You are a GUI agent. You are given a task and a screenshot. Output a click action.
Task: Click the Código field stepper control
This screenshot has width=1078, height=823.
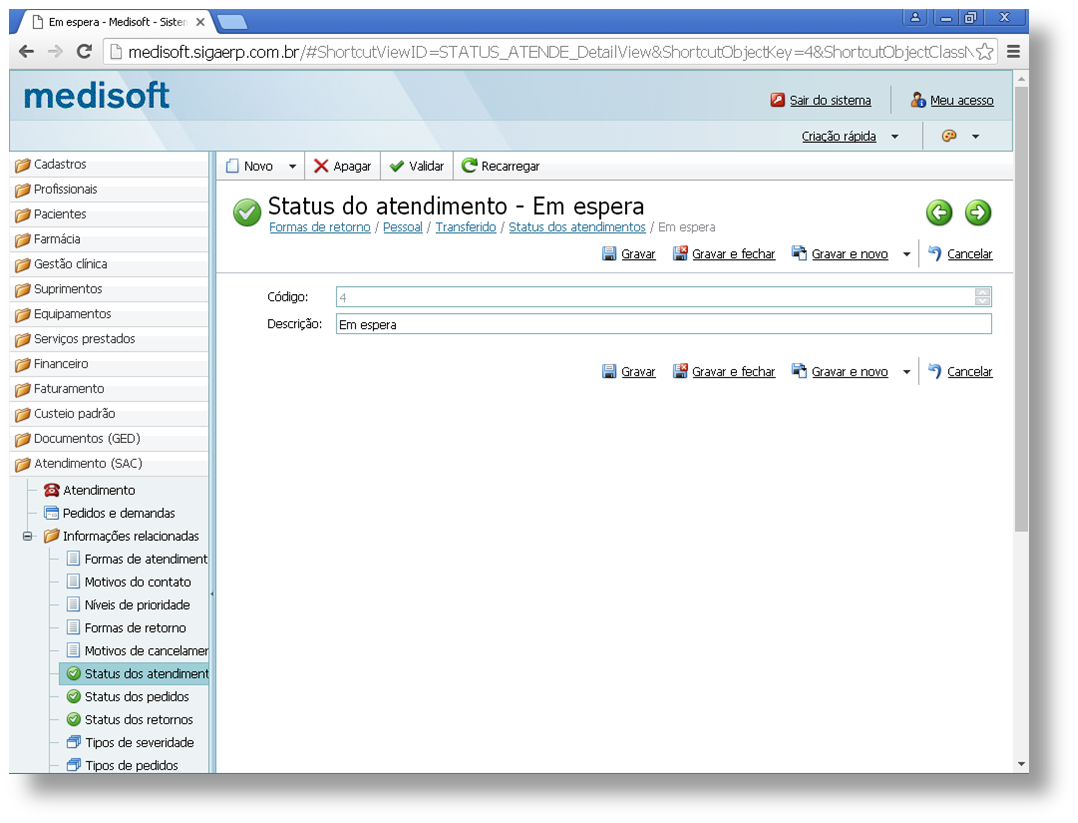(x=983, y=296)
